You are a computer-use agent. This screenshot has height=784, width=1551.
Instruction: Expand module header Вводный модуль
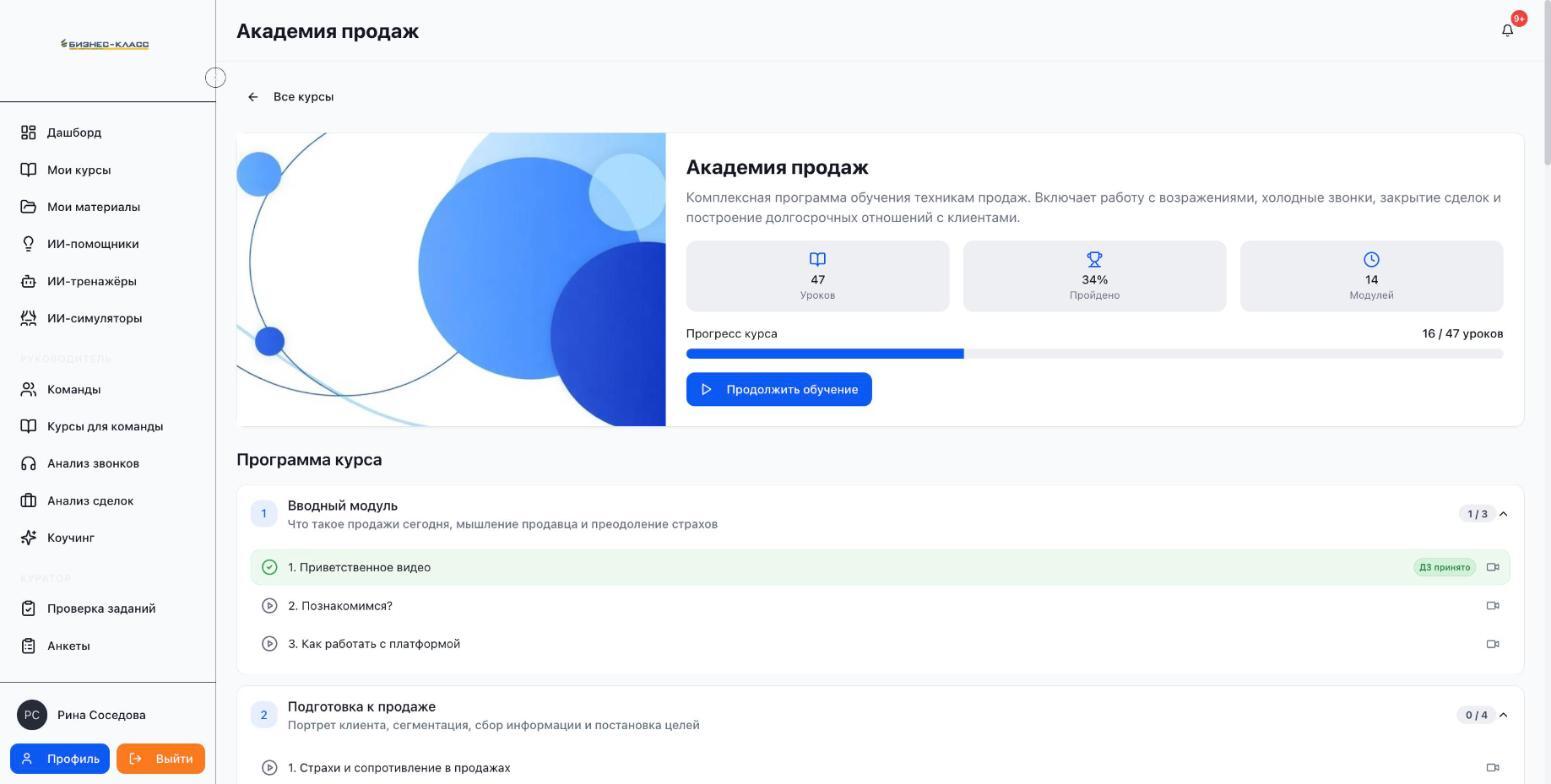pyautogui.click(x=880, y=514)
